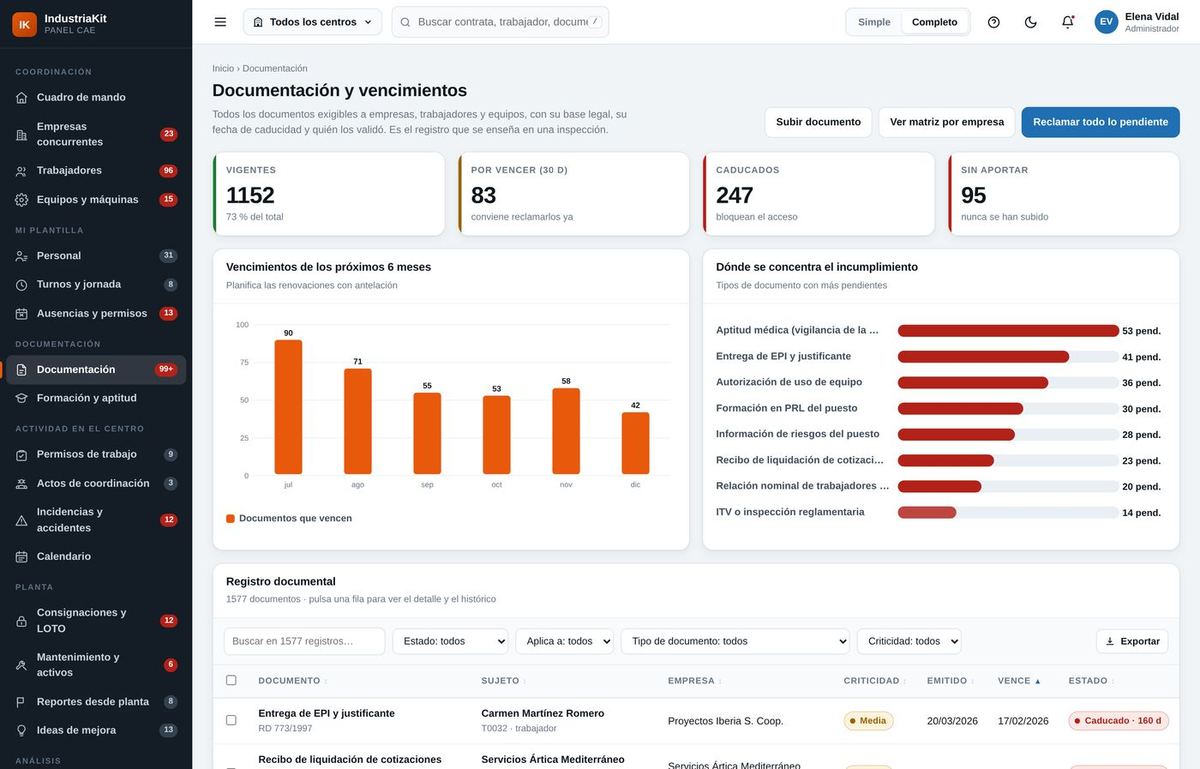The width and height of the screenshot is (1200, 769).
Task: Open the Calendario sidebar icon
Action: tap(22, 556)
